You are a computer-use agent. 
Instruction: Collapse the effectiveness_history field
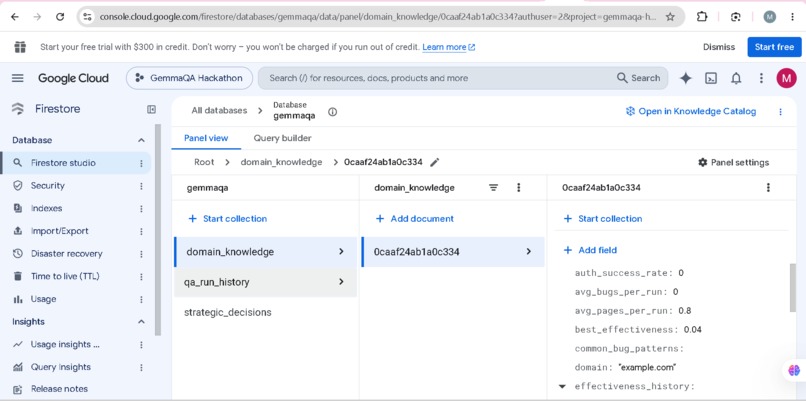(562, 387)
